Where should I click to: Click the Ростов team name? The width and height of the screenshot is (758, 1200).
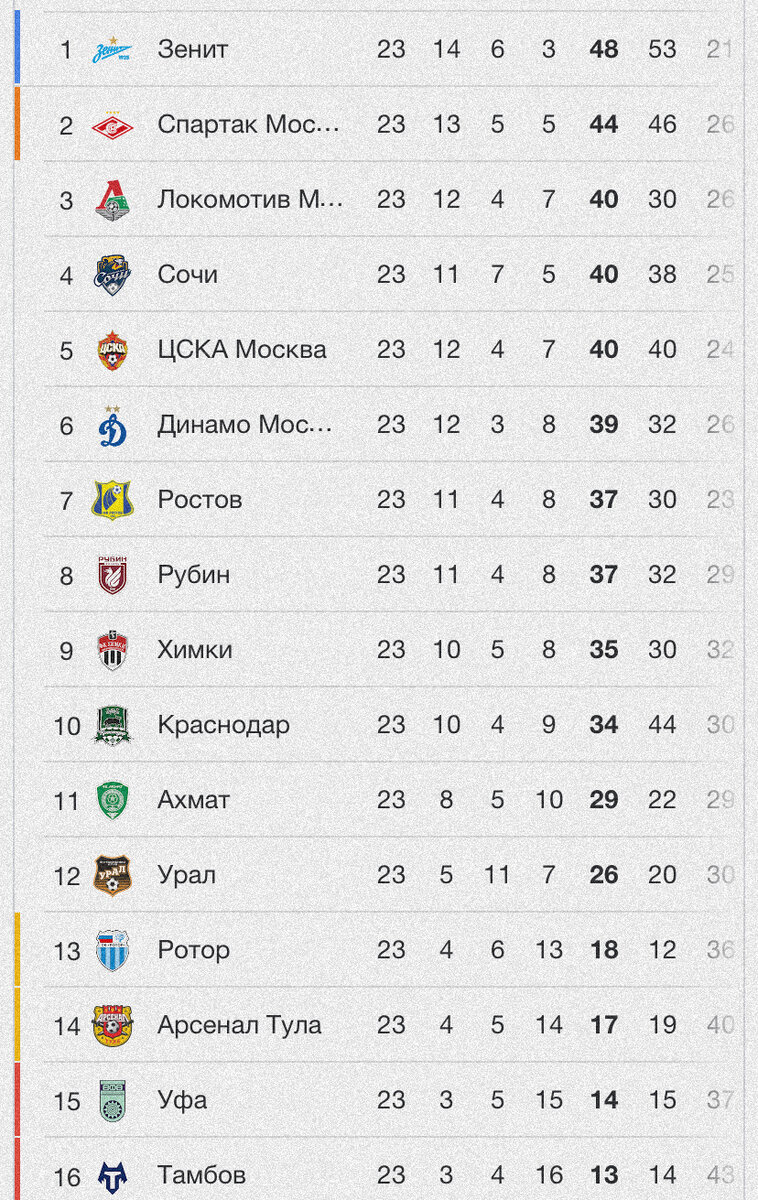[x=199, y=500]
